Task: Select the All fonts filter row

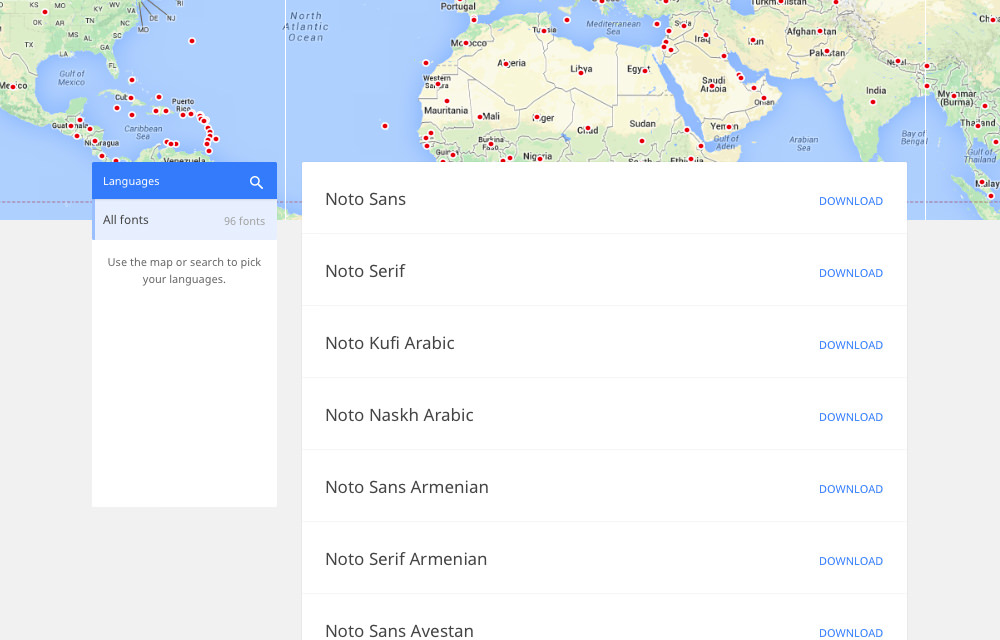Action: click(x=184, y=220)
